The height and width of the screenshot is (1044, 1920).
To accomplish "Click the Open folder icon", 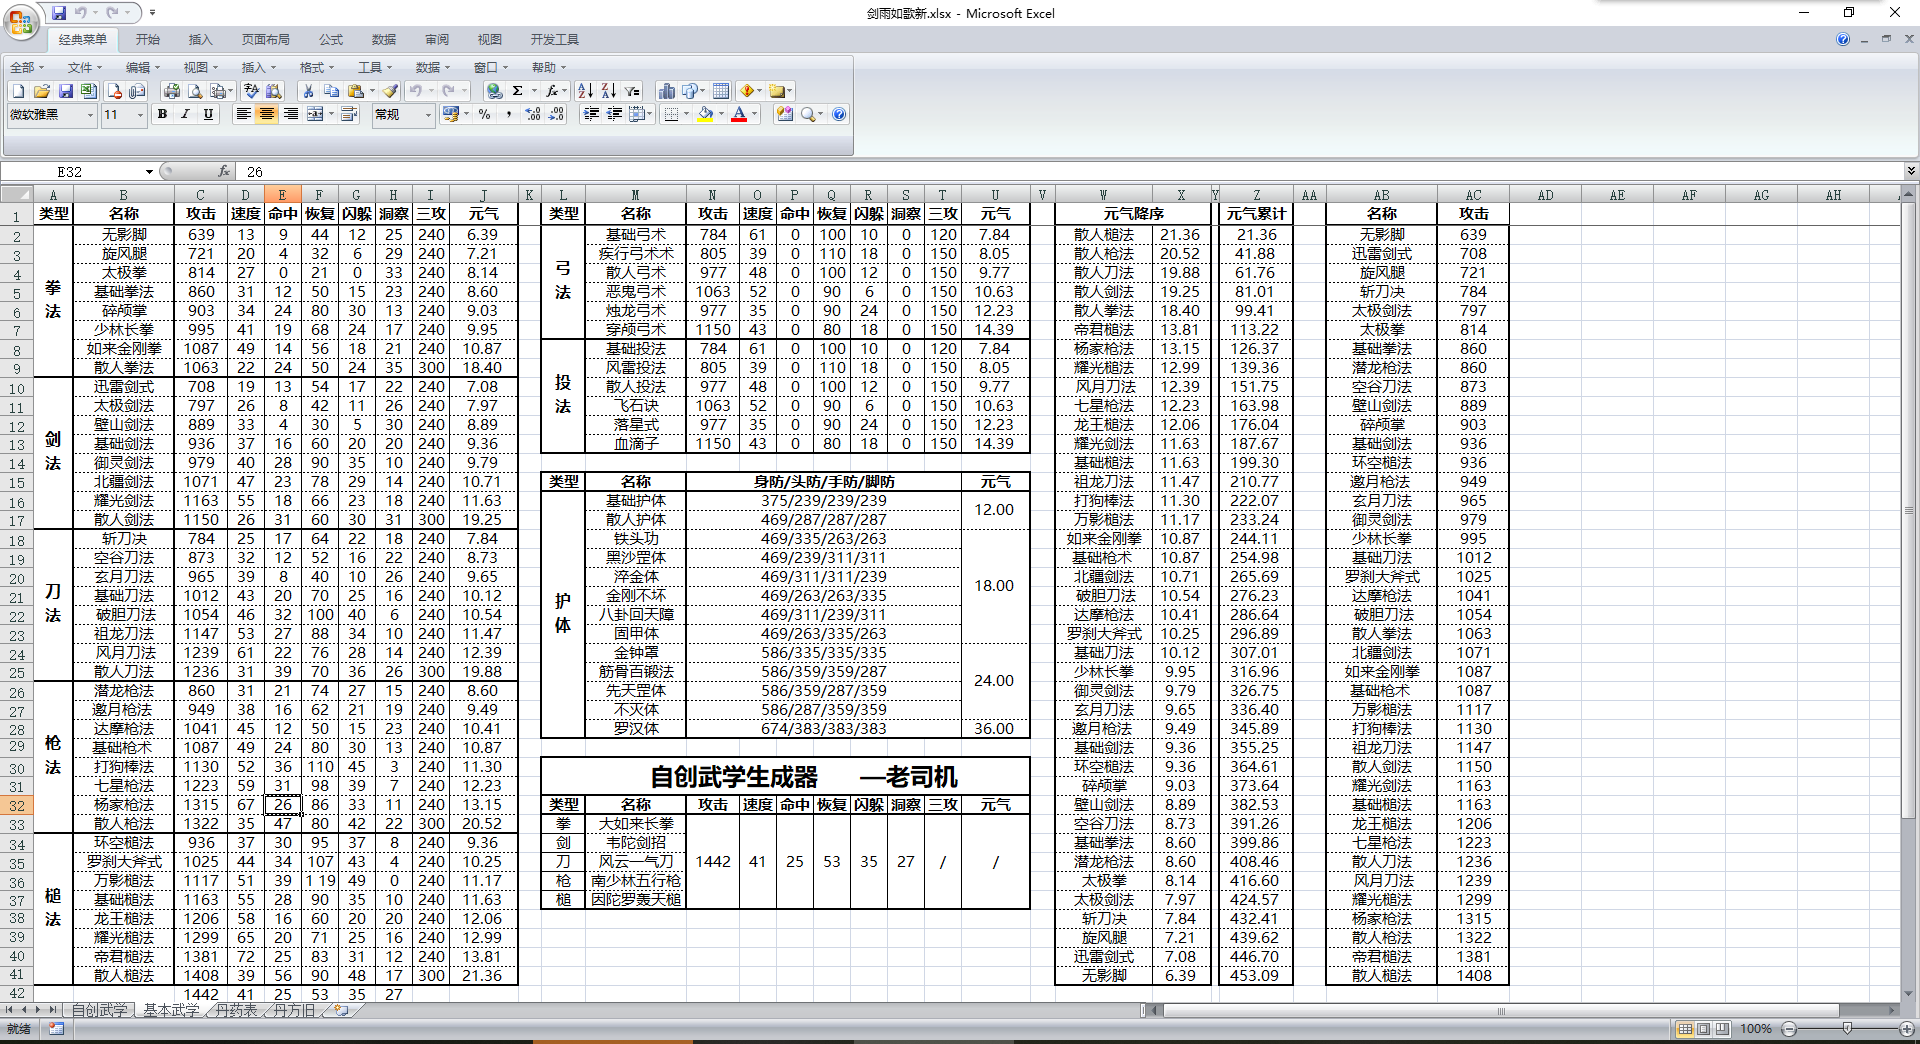I will pos(42,91).
